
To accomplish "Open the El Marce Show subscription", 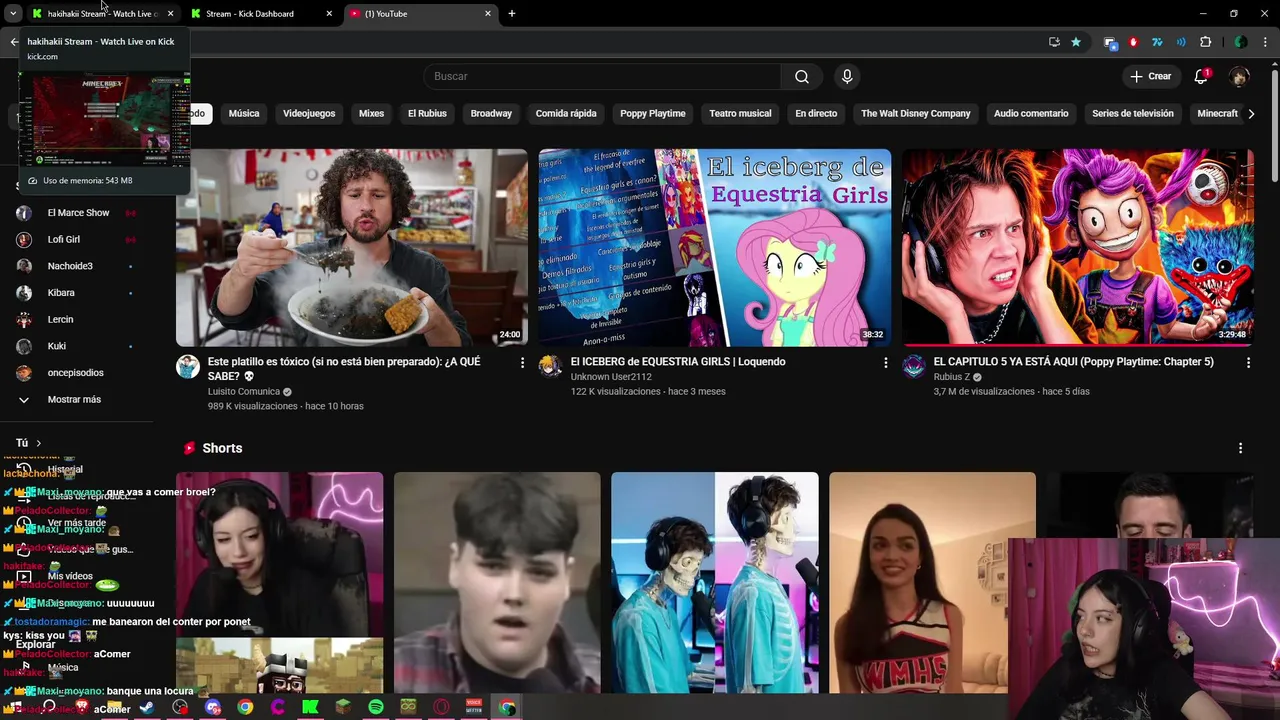I will point(76,213).
